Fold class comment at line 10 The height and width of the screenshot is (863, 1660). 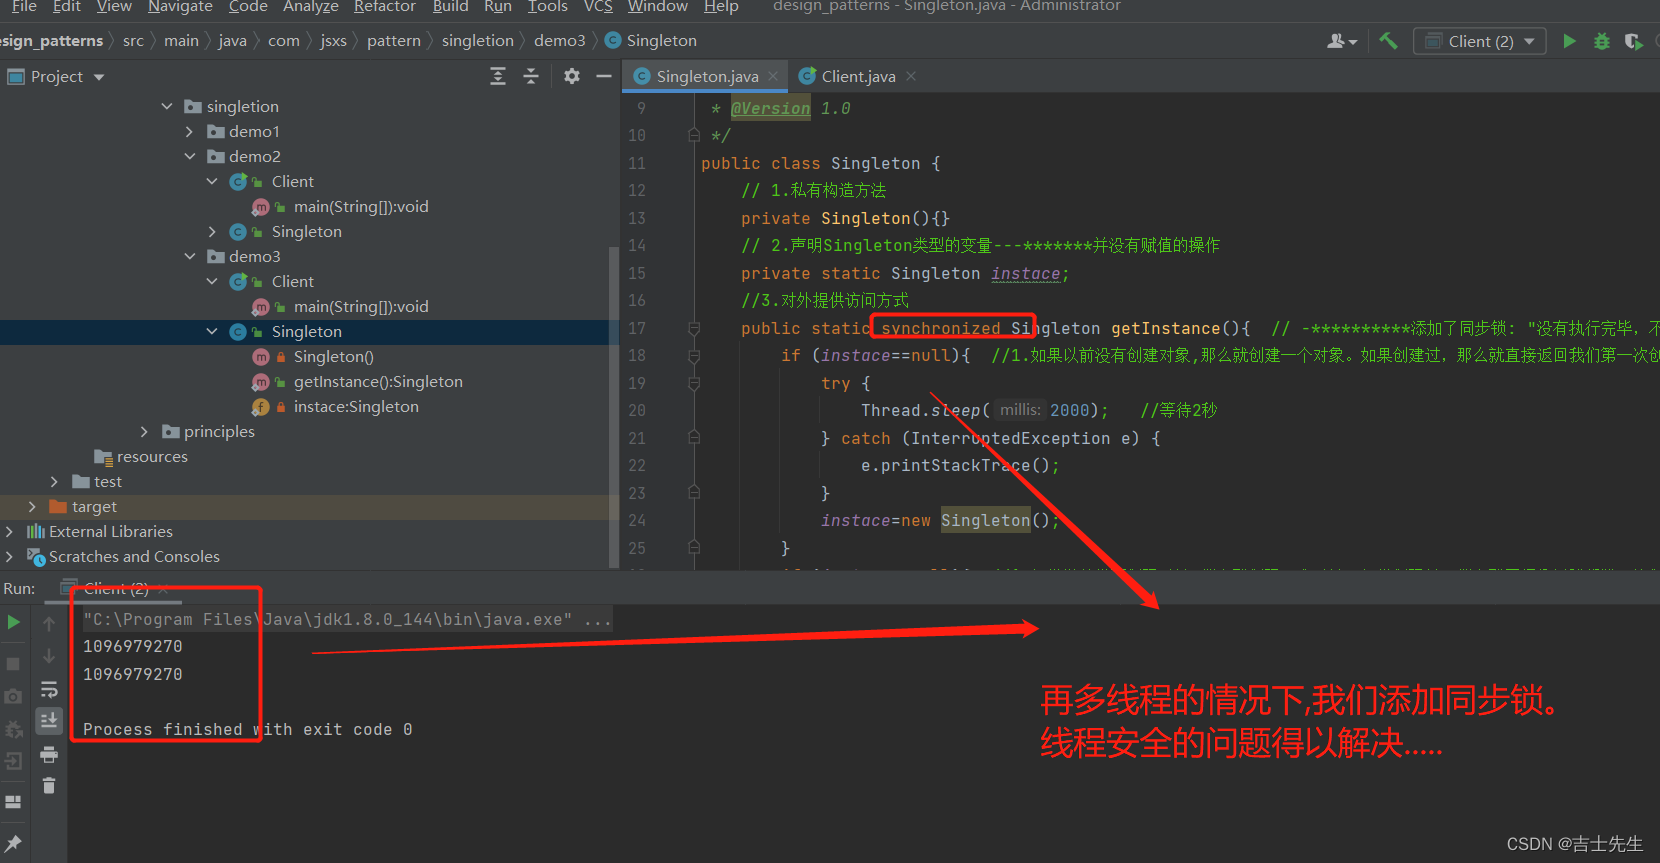pos(694,135)
